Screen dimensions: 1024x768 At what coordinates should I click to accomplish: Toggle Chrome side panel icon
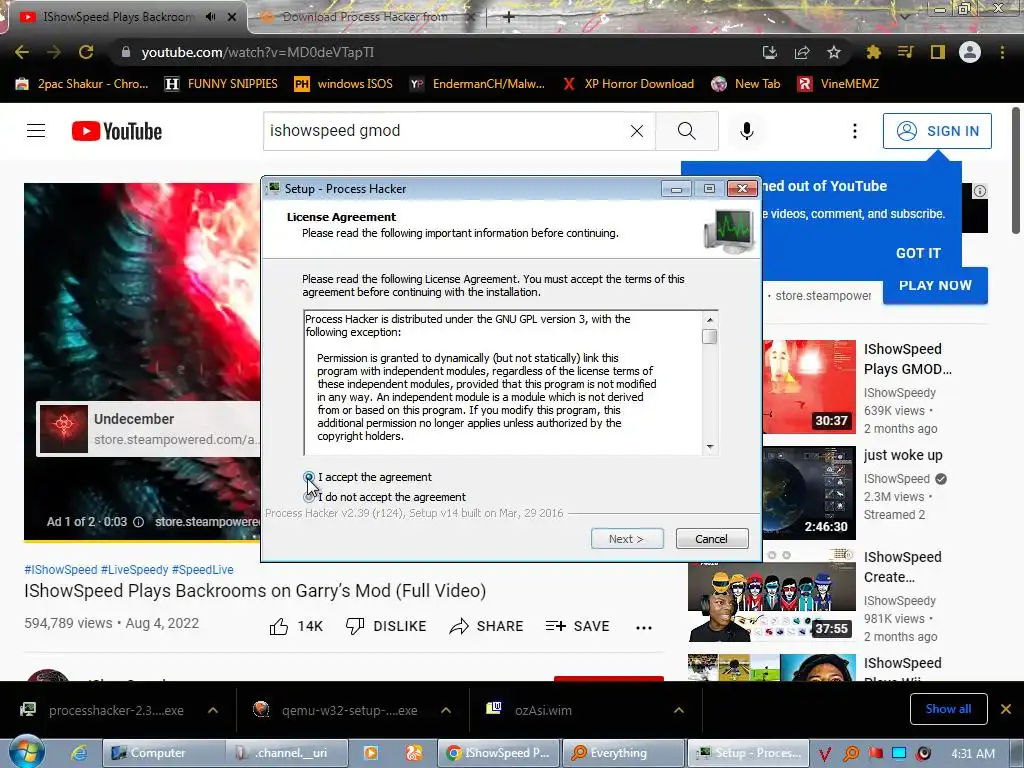pyautogui.click(x=938, y=52)
